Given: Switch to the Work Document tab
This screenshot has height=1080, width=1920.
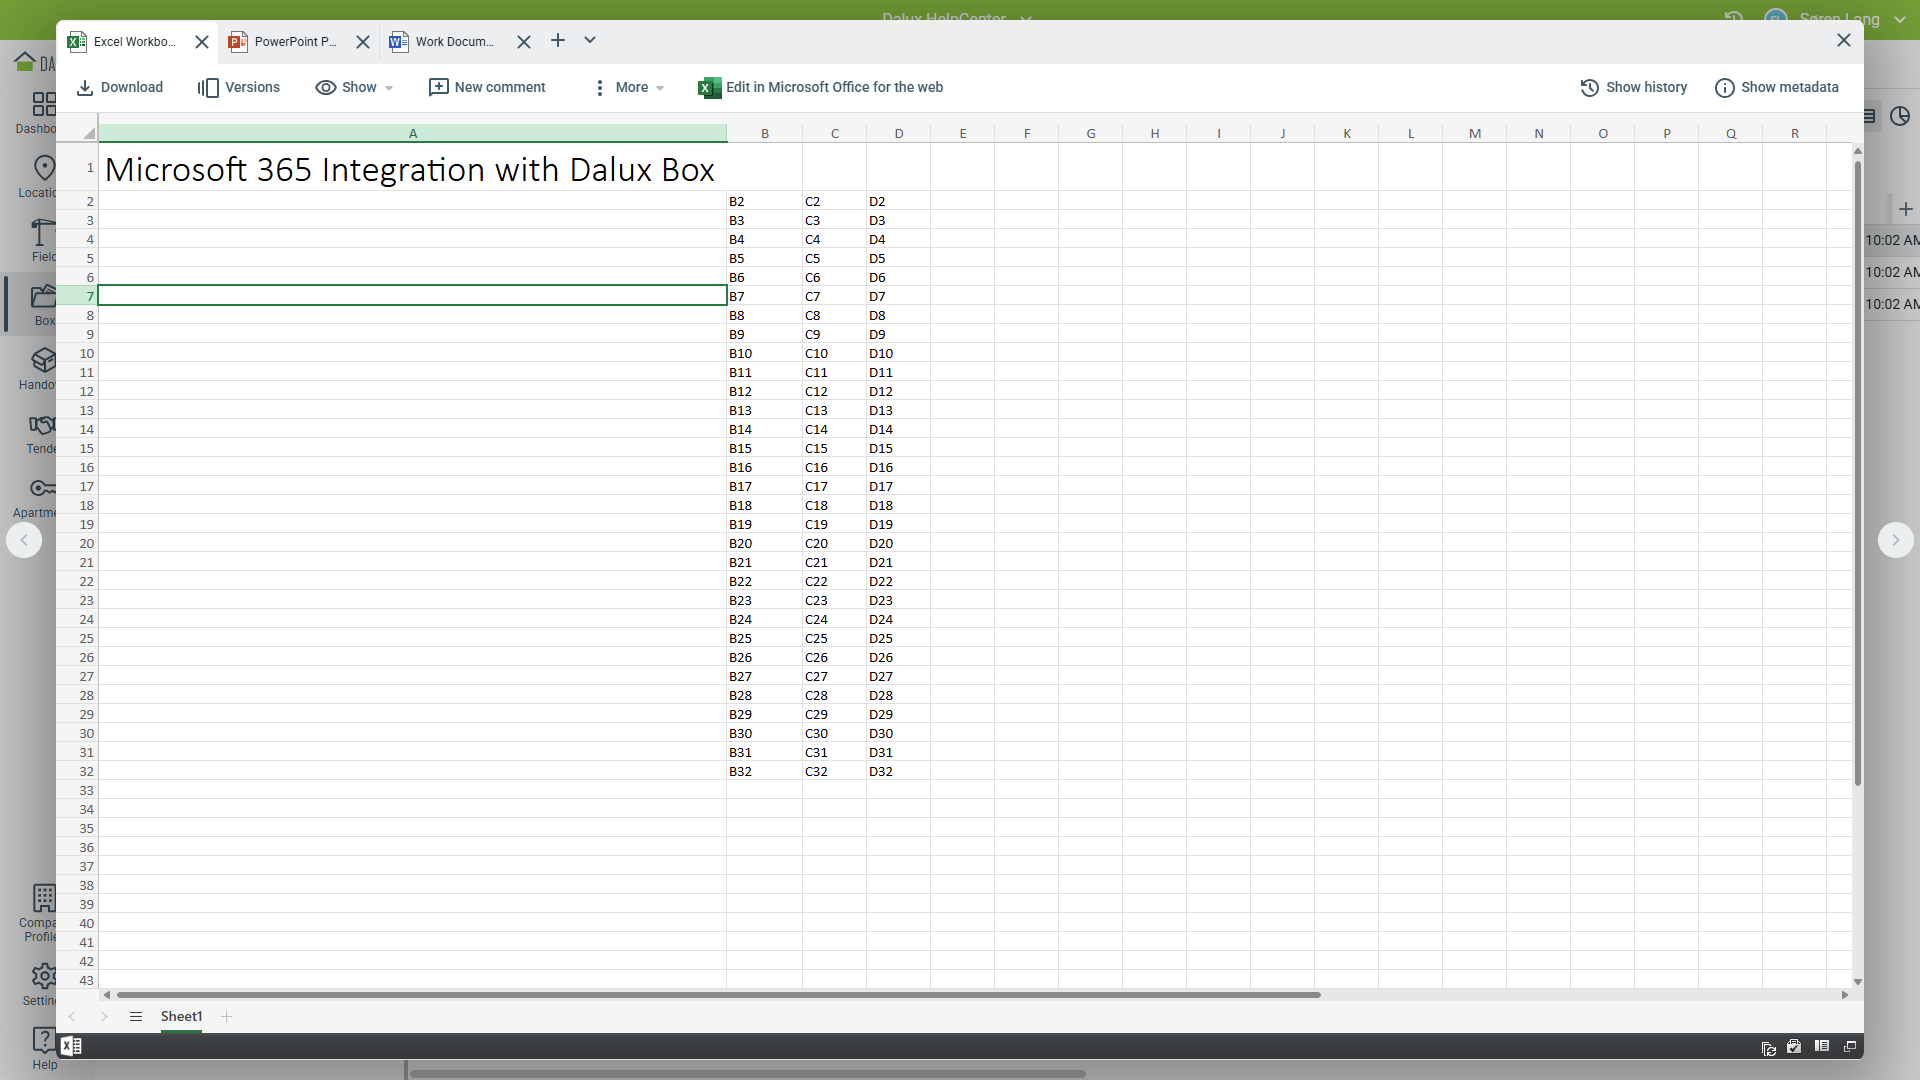Looking at the screenshot, I should tap(447, 42).
